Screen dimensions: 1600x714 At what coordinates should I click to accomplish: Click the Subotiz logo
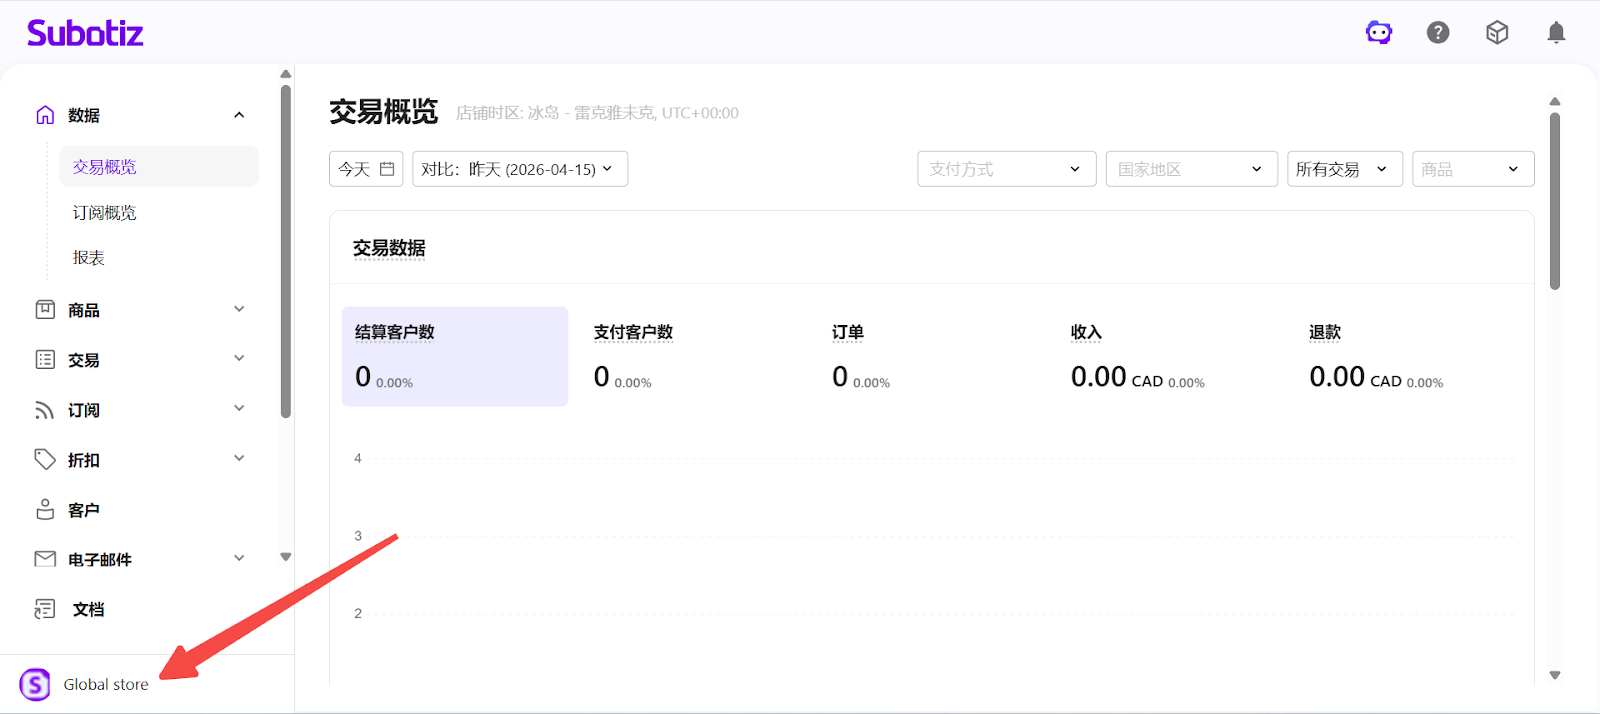click(x=85, y=33)
